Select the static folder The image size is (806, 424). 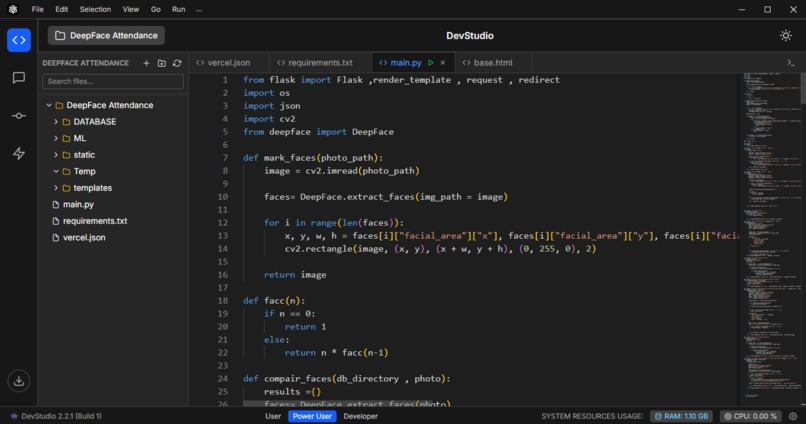coord(84,155)
